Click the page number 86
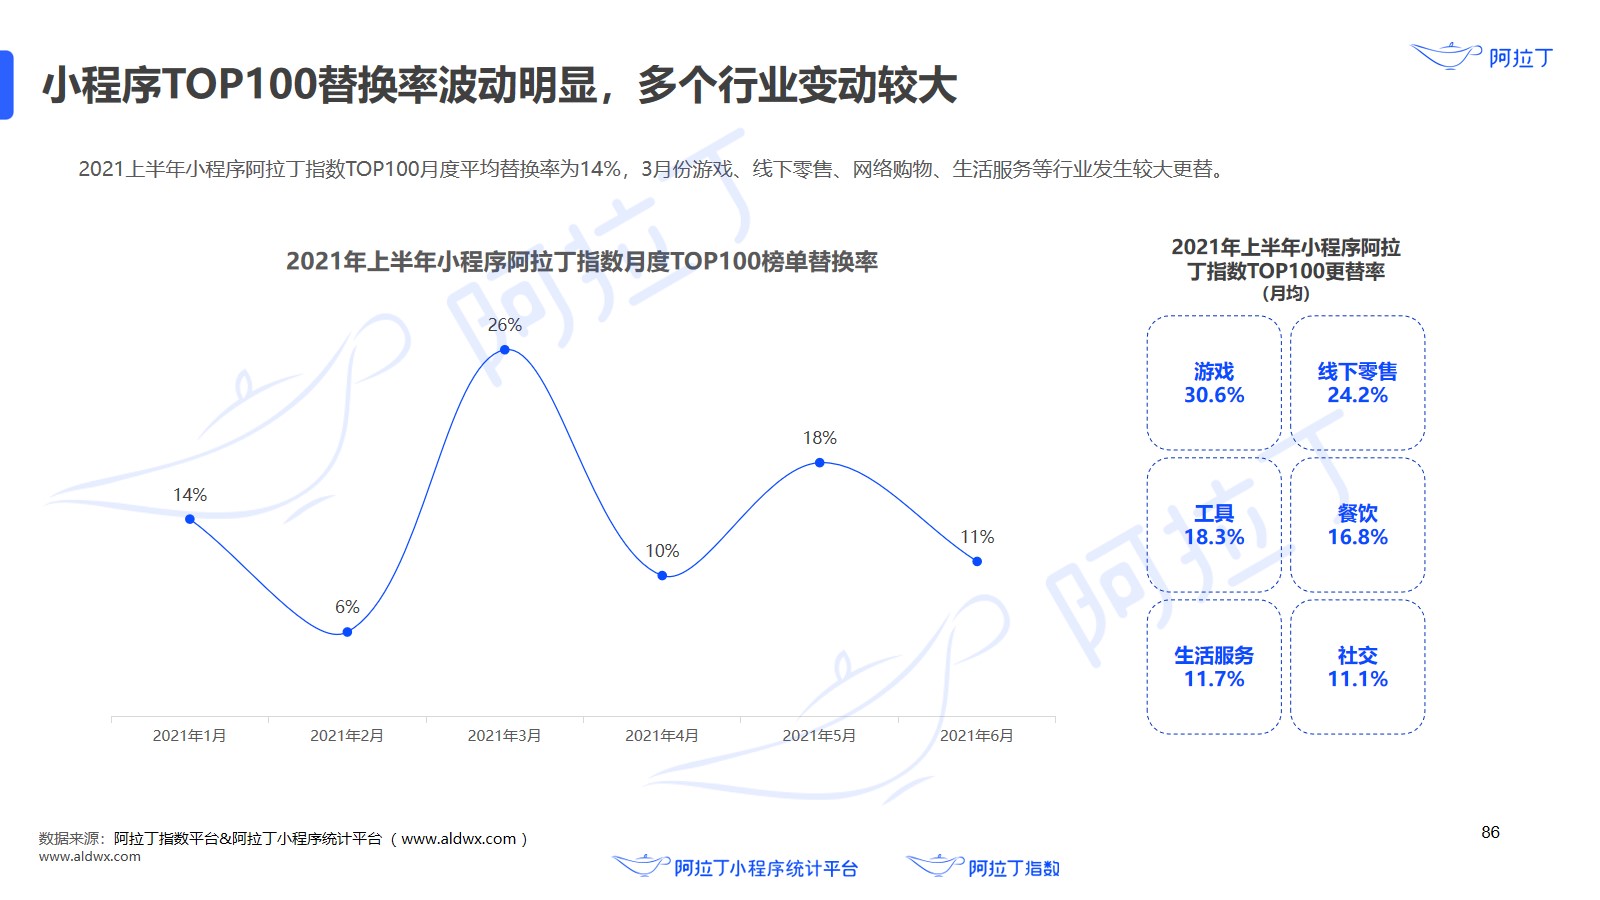 [x=1490, y=832]
